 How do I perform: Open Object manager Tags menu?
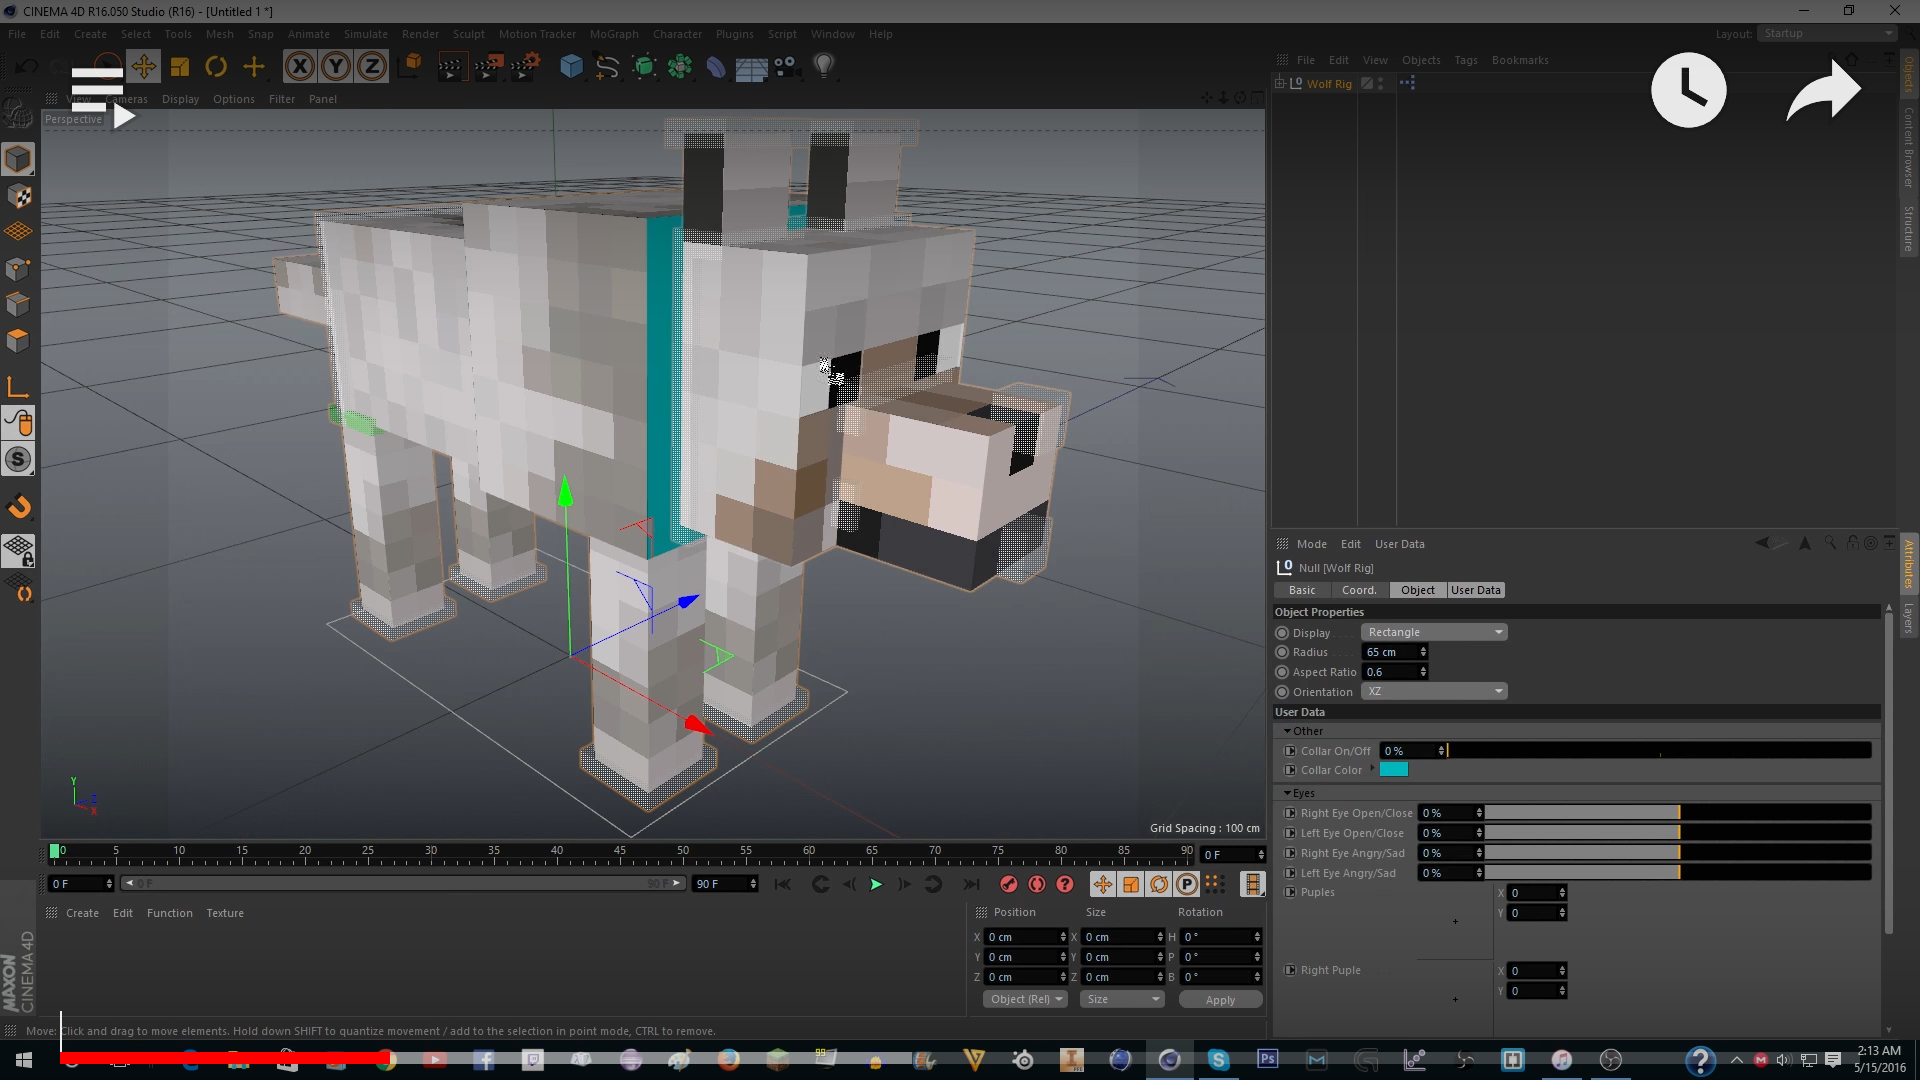point(1465,60)
